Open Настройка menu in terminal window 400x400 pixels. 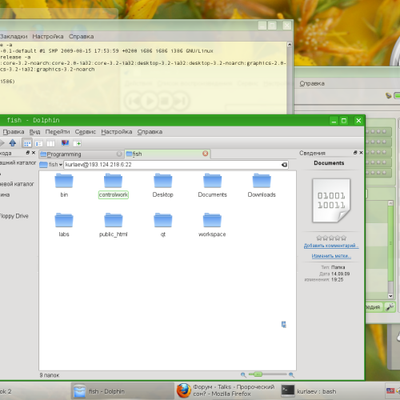48,36
